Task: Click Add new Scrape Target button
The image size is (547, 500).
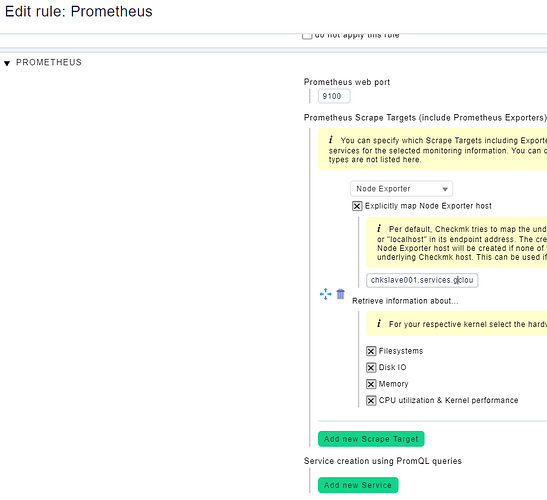Action: pyautogui.click(x=371, y=439)
